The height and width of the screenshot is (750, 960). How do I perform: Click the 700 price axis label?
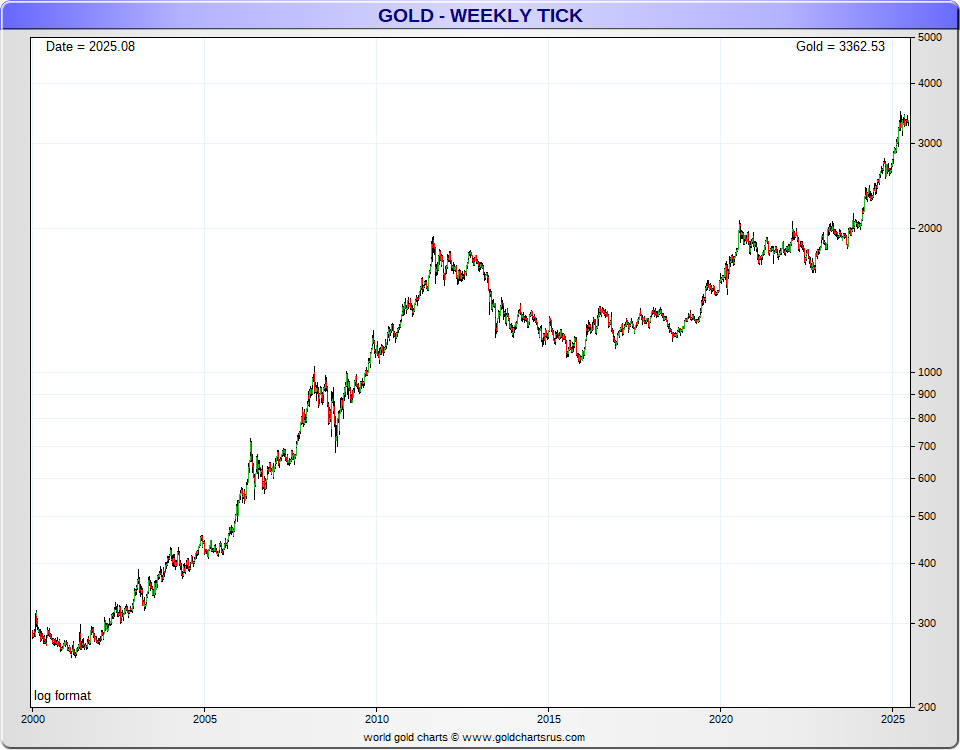coord(927,446)
